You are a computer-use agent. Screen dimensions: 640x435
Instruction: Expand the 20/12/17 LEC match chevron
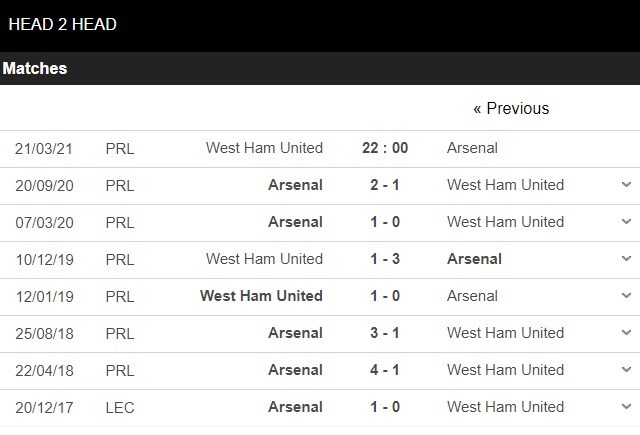point(626,407)
